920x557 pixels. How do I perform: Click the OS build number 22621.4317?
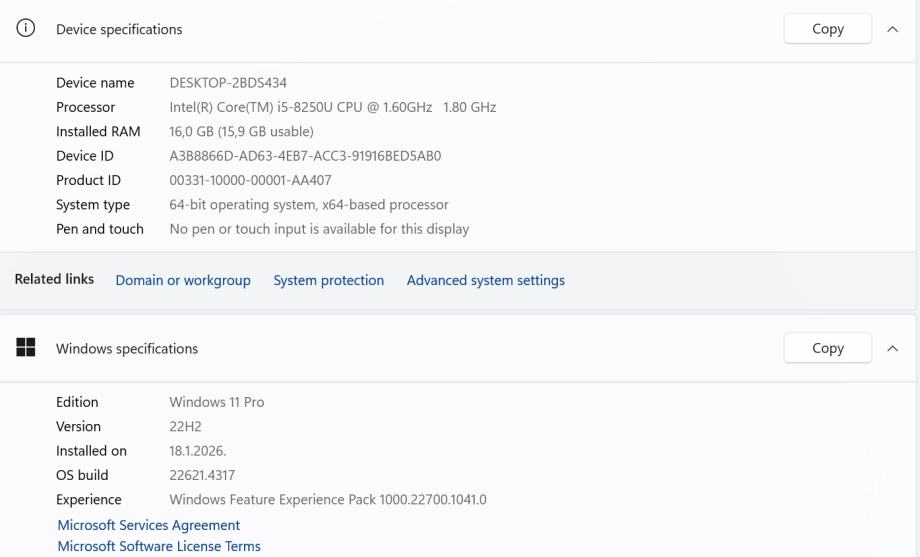[202, 475]
